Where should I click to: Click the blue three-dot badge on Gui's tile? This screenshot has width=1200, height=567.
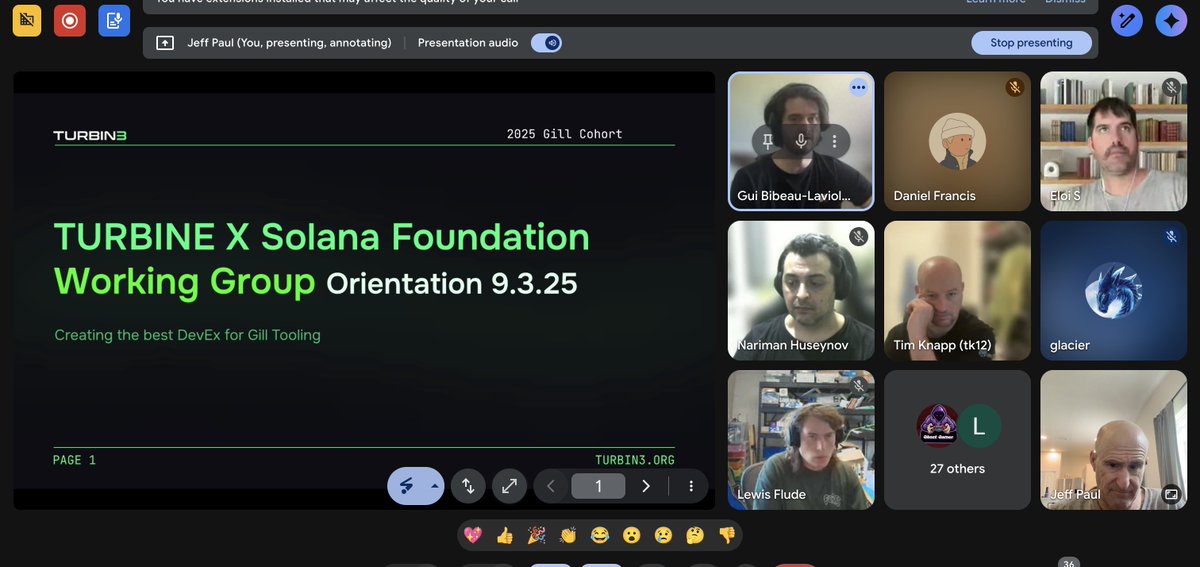point(858,87)
